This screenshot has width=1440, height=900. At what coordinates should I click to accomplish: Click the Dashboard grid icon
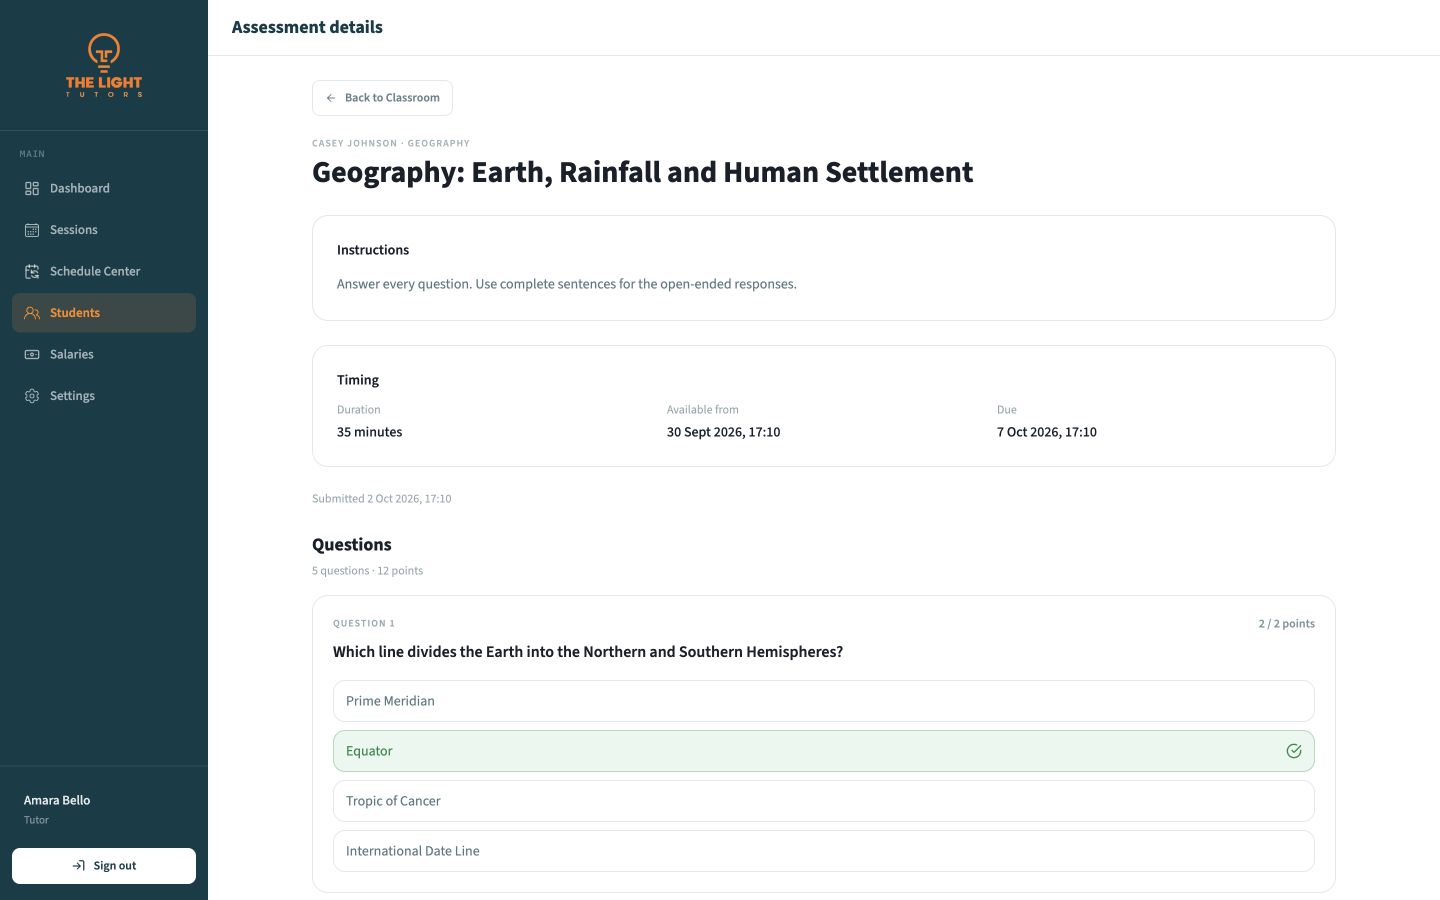[32, 188]
